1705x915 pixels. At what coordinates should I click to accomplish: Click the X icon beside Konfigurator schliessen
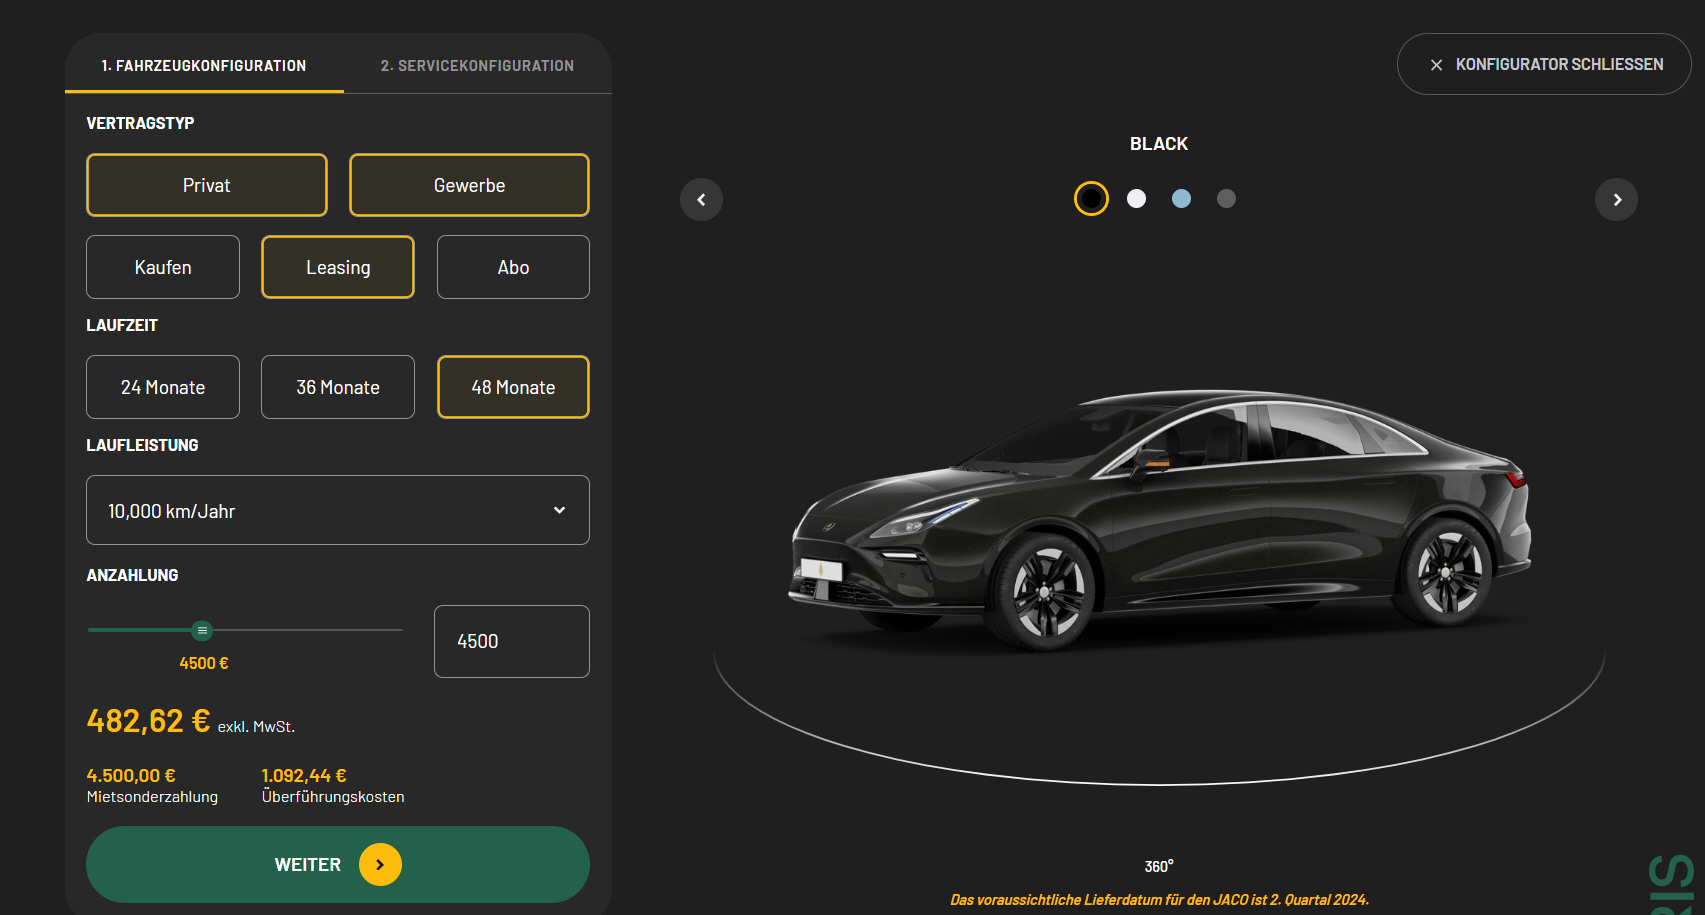[1436, 65]
